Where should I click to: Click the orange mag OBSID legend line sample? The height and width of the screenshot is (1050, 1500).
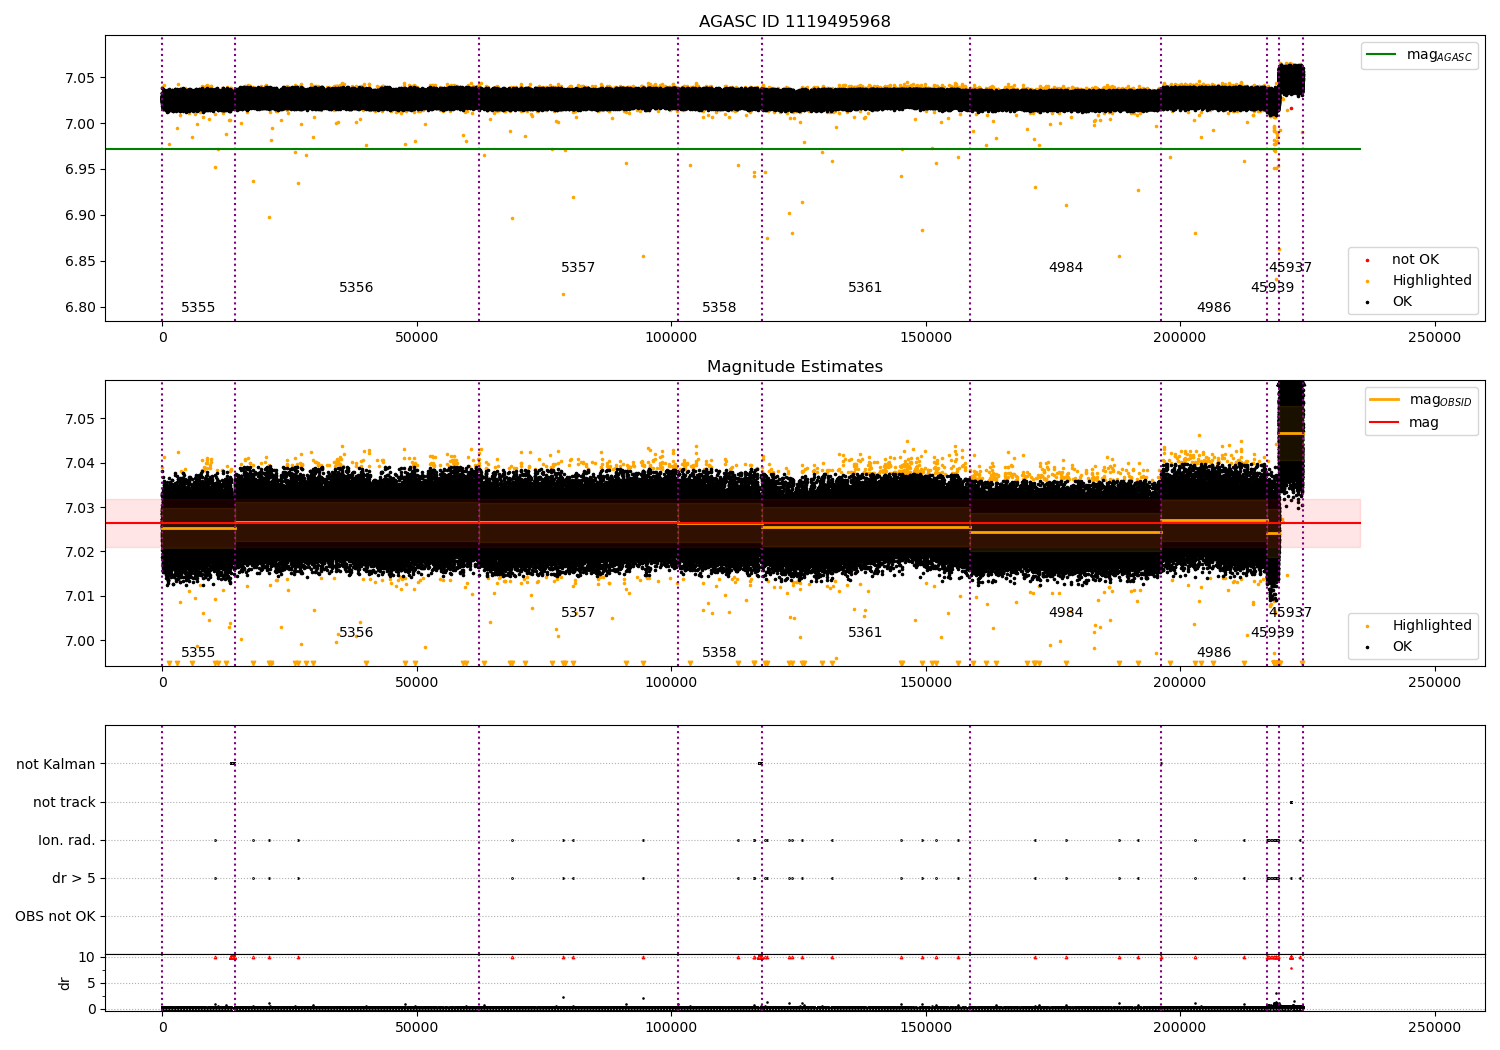[1385, 400]
